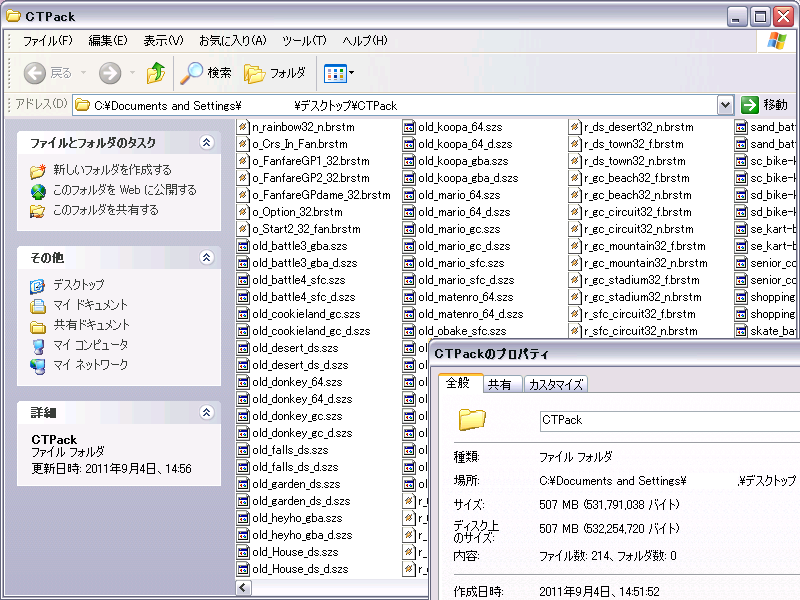Screen dimensions: 800x600
Task: Select r_gc_beach32_f.brstm file icon
Action: (x=575, y=178)
